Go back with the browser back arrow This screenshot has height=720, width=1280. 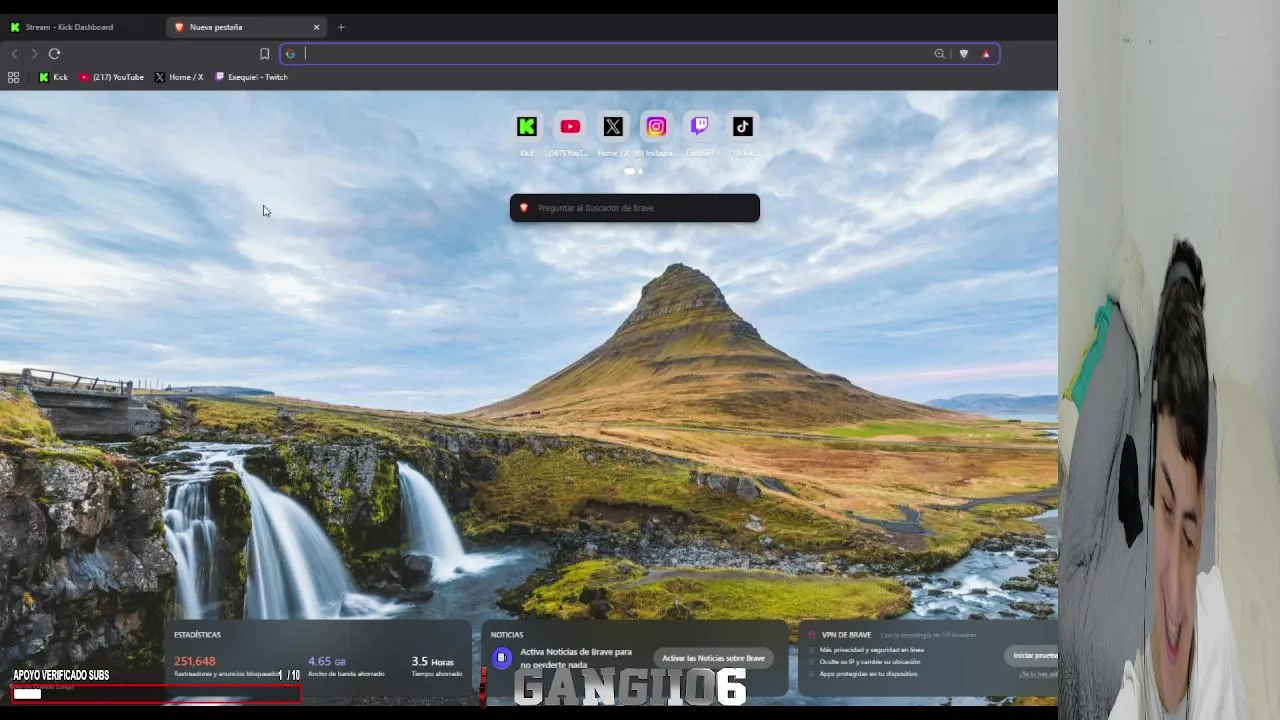point(14,54)
